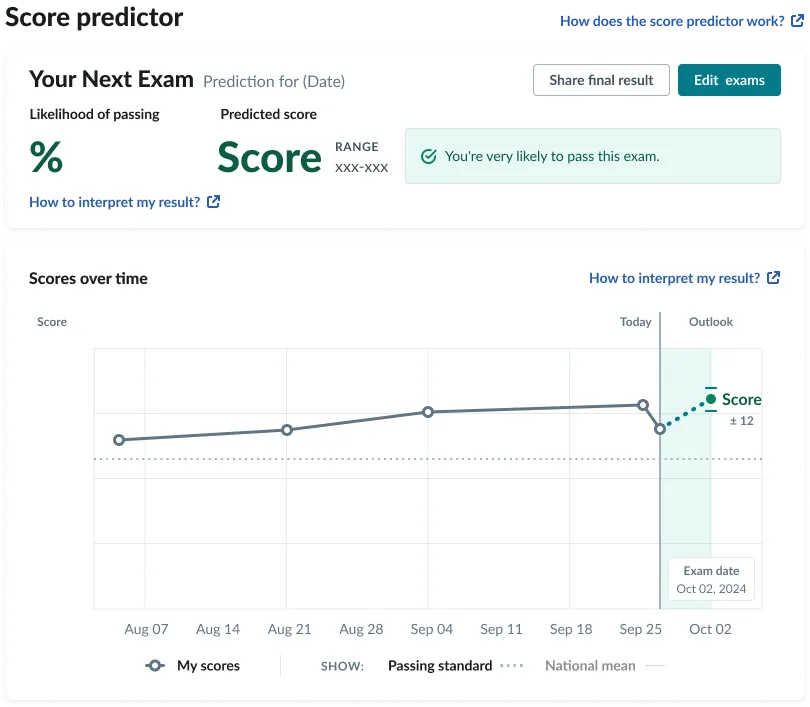
Task: Click the My scores legend marker icon
Action: [x=155, y=666]
